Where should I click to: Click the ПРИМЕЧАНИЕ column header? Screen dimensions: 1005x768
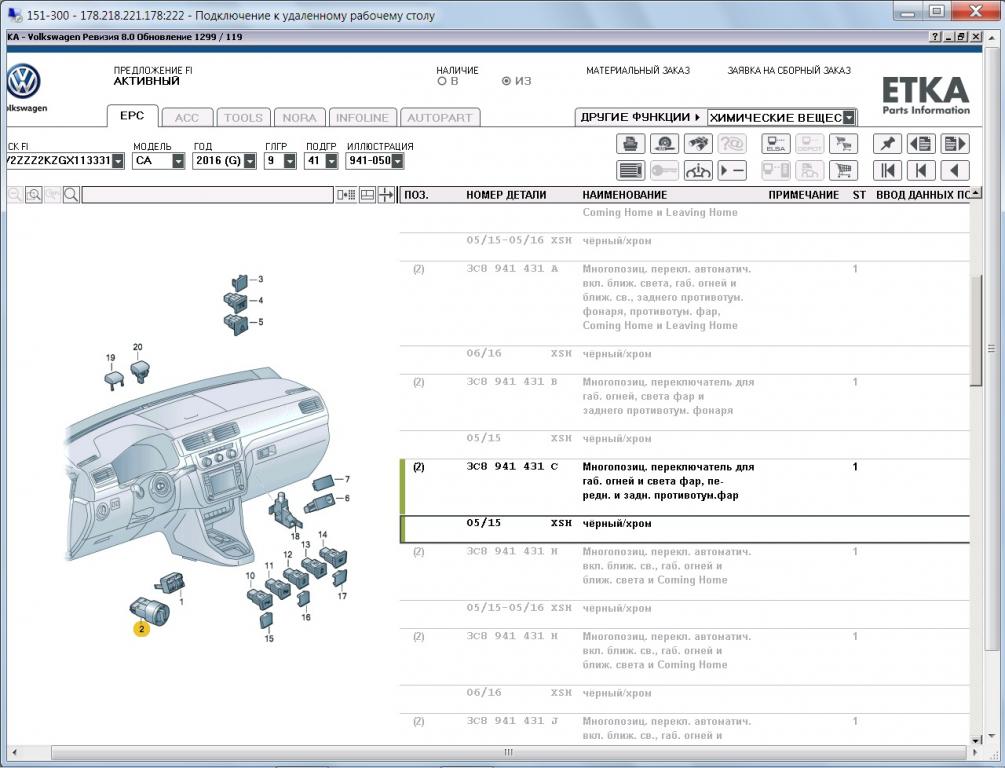(x=804, y=195)
